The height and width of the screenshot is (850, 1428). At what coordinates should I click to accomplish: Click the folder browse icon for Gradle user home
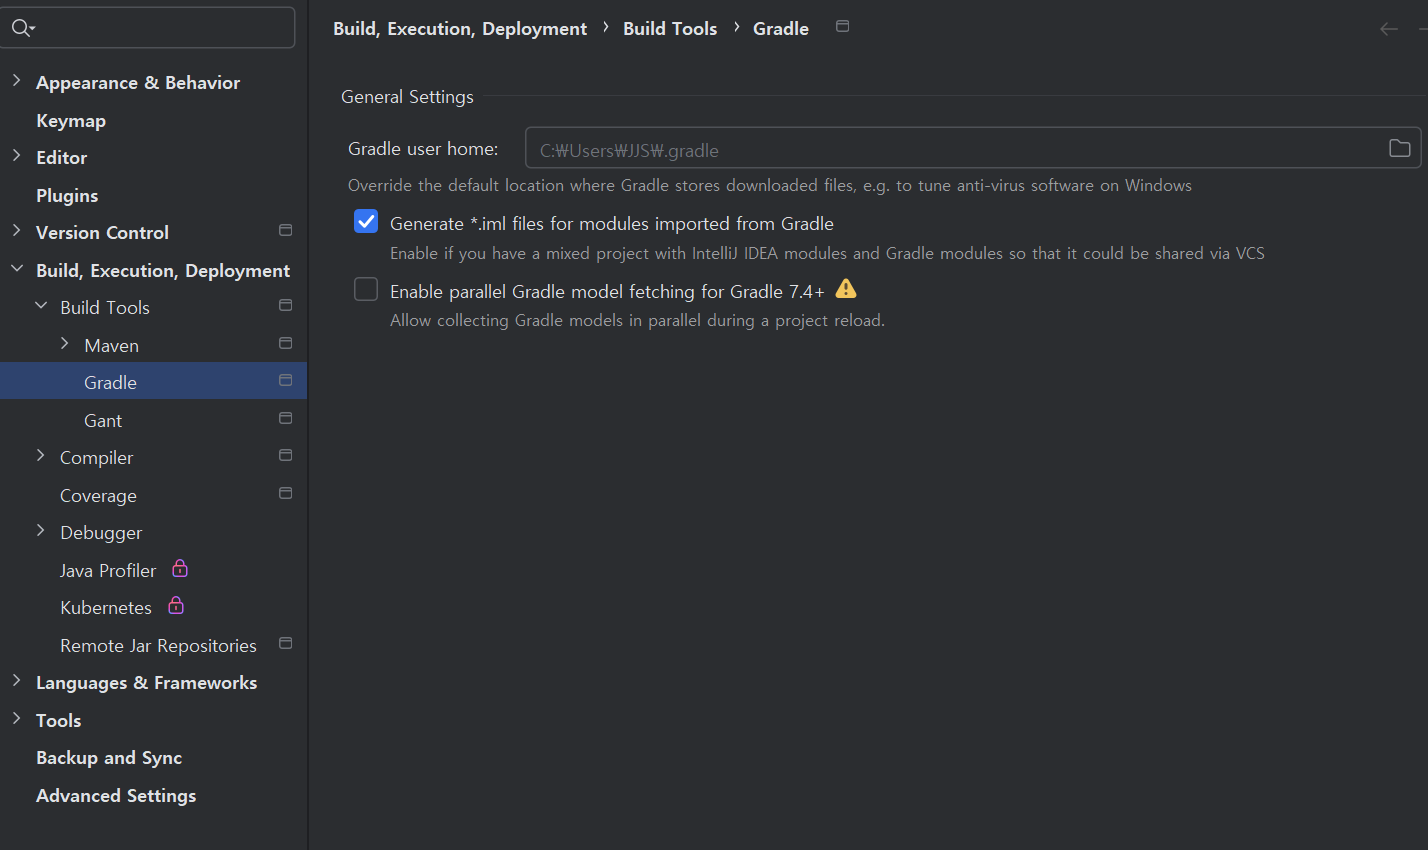(1399, 148)
